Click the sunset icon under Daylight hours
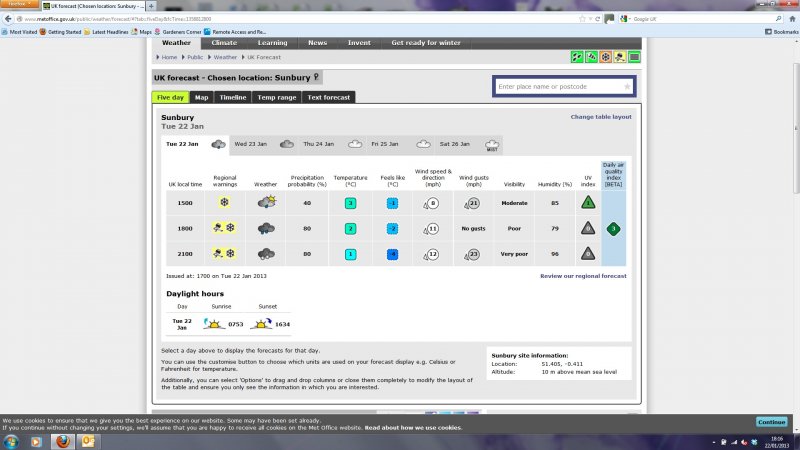800x450 pixels. [262, 323]
